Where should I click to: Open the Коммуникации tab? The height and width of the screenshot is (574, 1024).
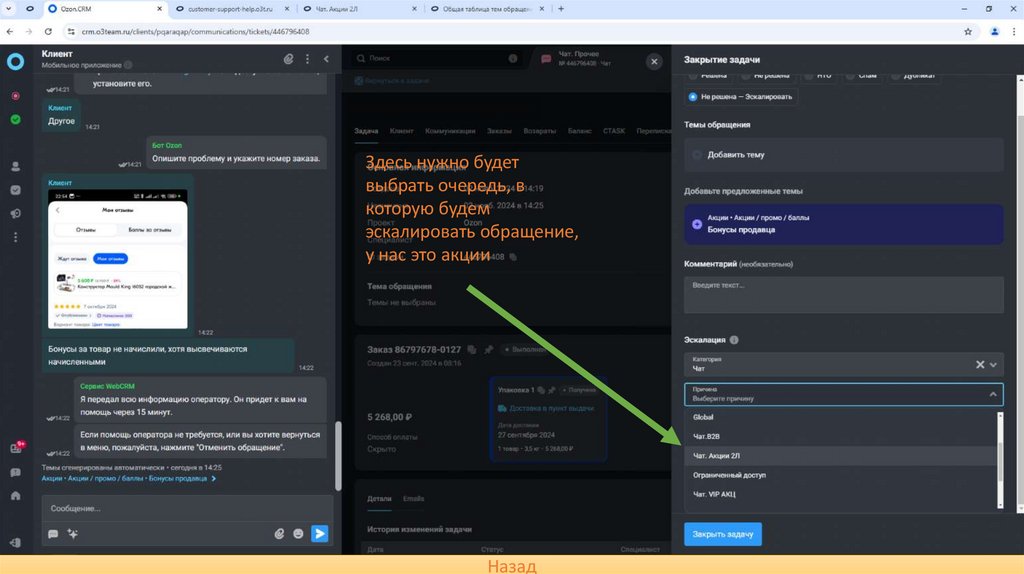(450, 131)
